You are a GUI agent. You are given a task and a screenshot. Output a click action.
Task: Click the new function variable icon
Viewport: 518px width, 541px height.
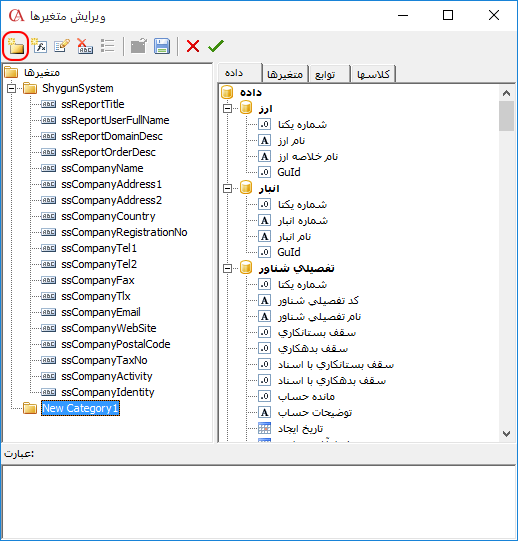point(39,46)
